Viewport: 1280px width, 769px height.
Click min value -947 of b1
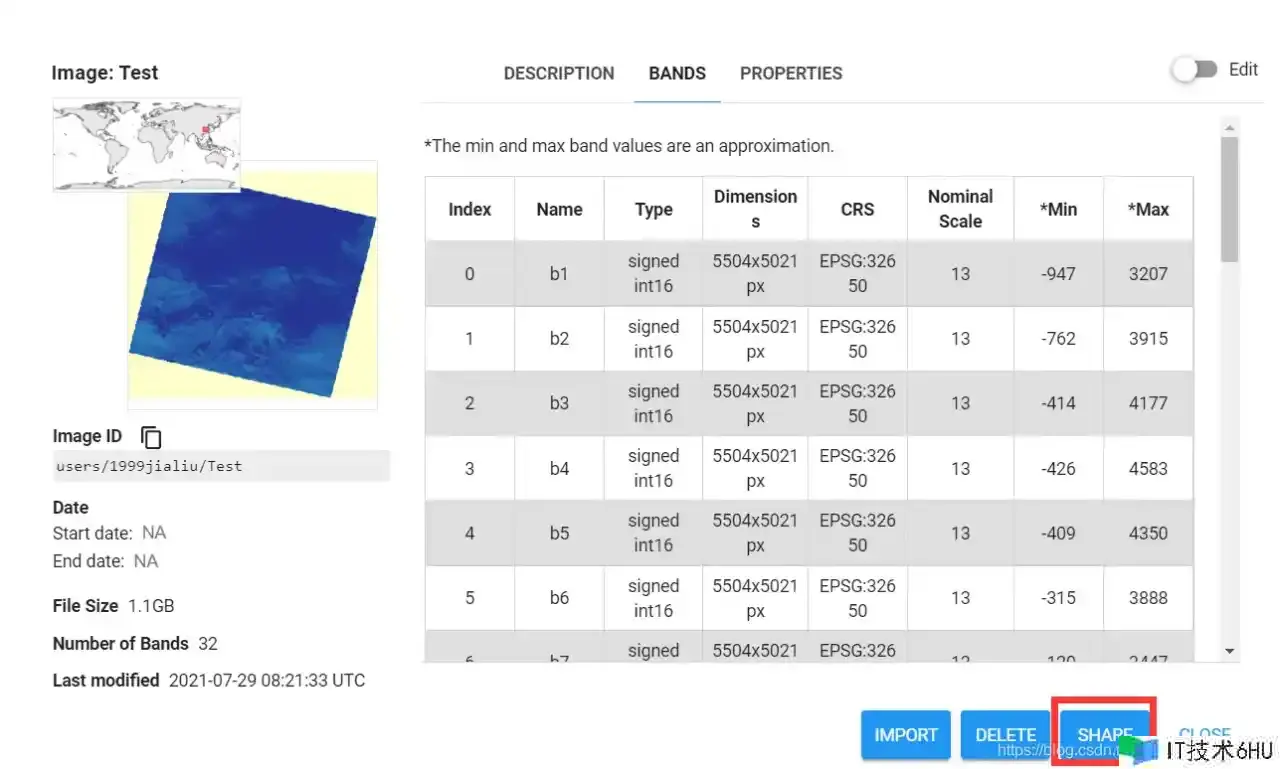coord(1058,273)
